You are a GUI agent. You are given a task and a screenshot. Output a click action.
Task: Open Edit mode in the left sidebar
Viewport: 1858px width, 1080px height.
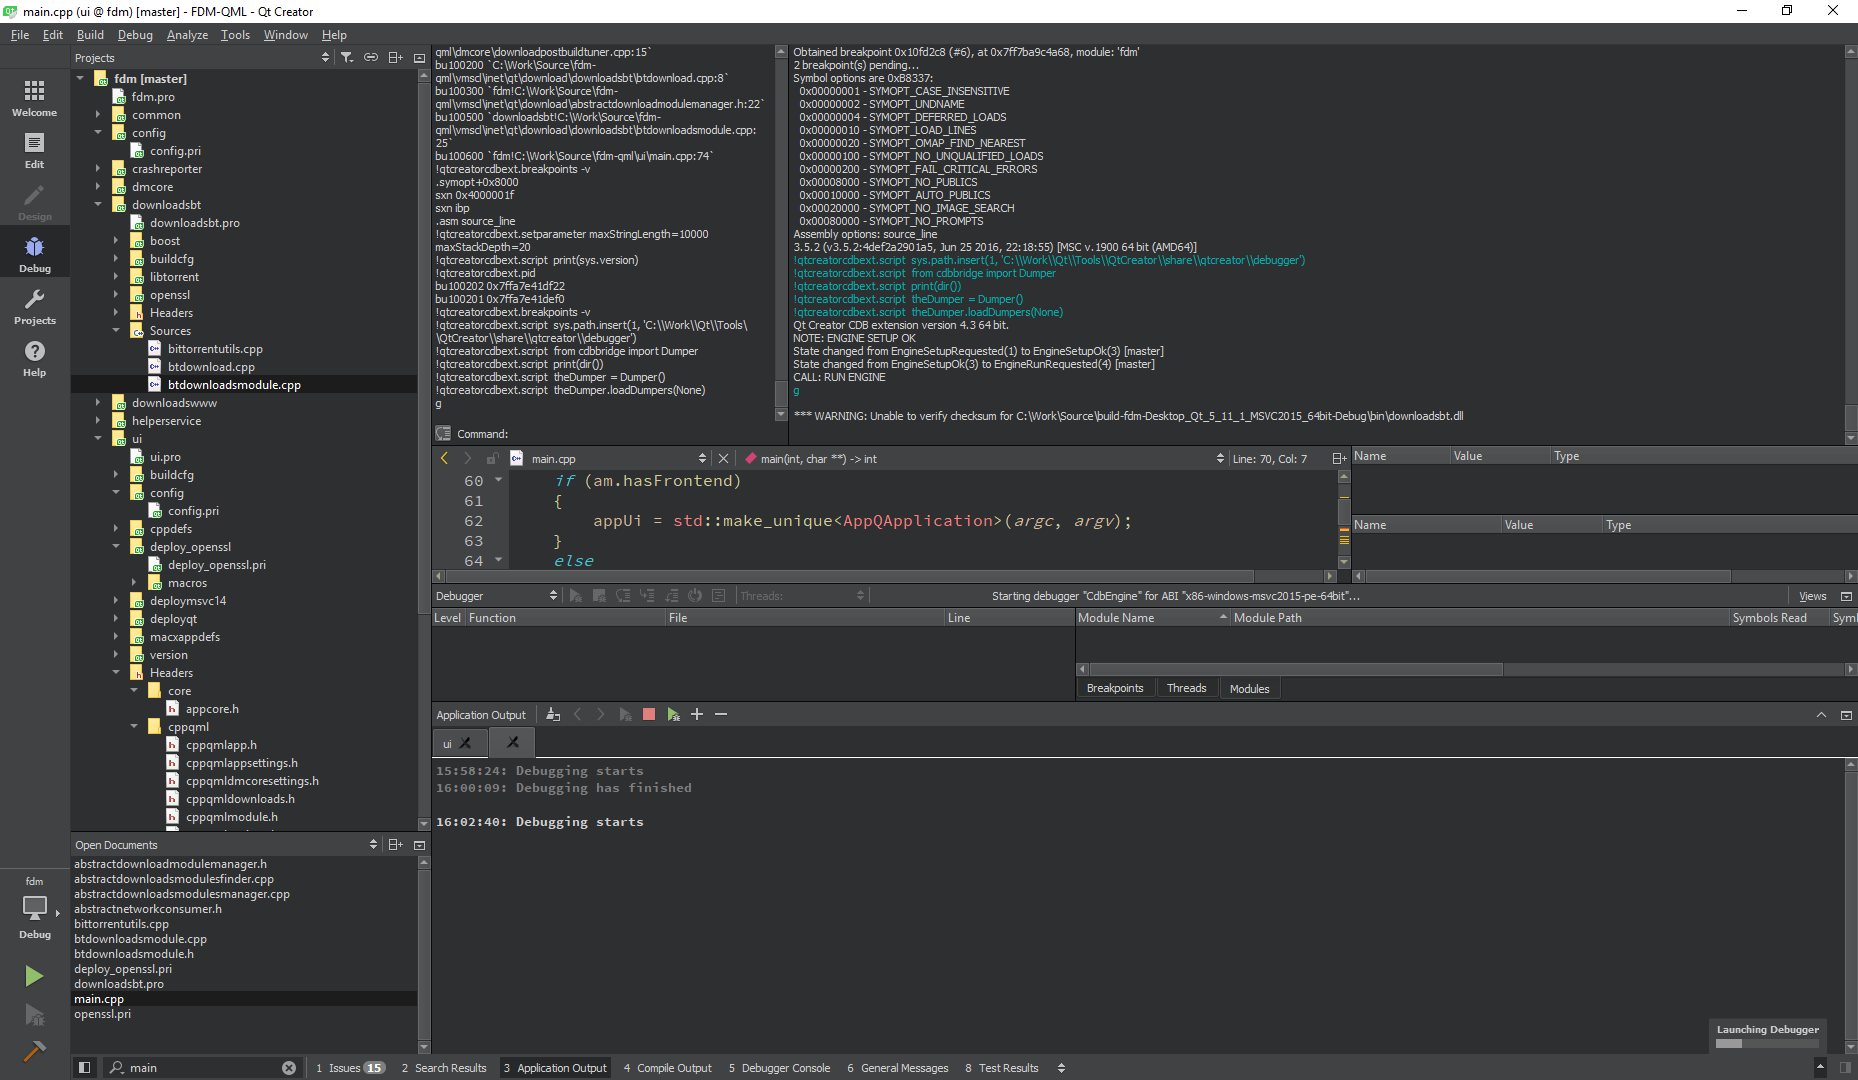pos(34,150)
